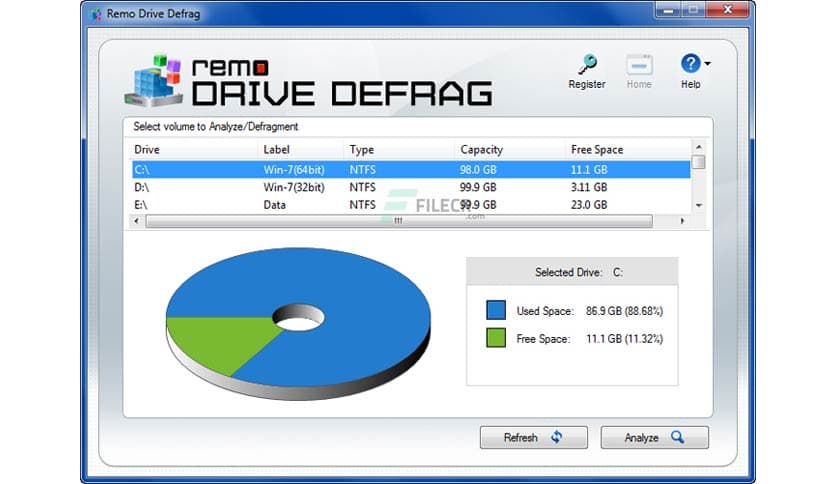Click the horizontal scrollbar thumb
Screen dimensions: 836x484
[x=399, y=221]
